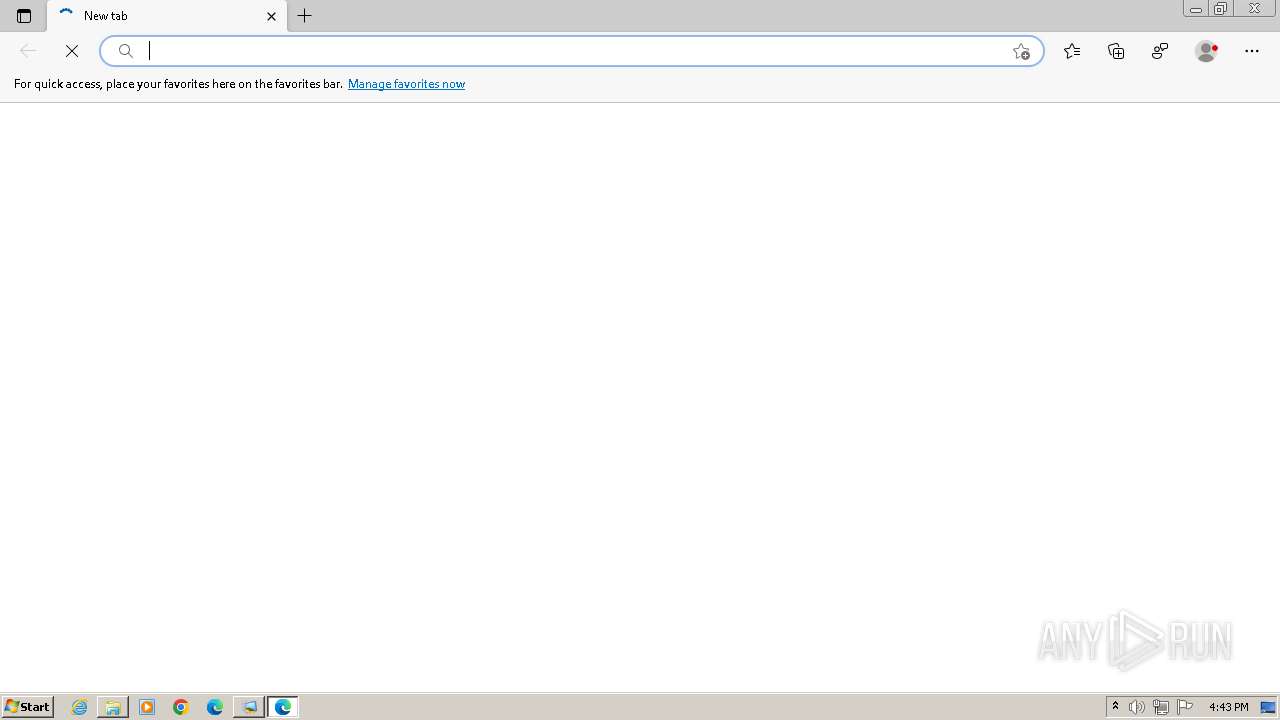Click Show desktop button in tray
This screenshot has height=720, width=1280.
tap(1268, 707)
